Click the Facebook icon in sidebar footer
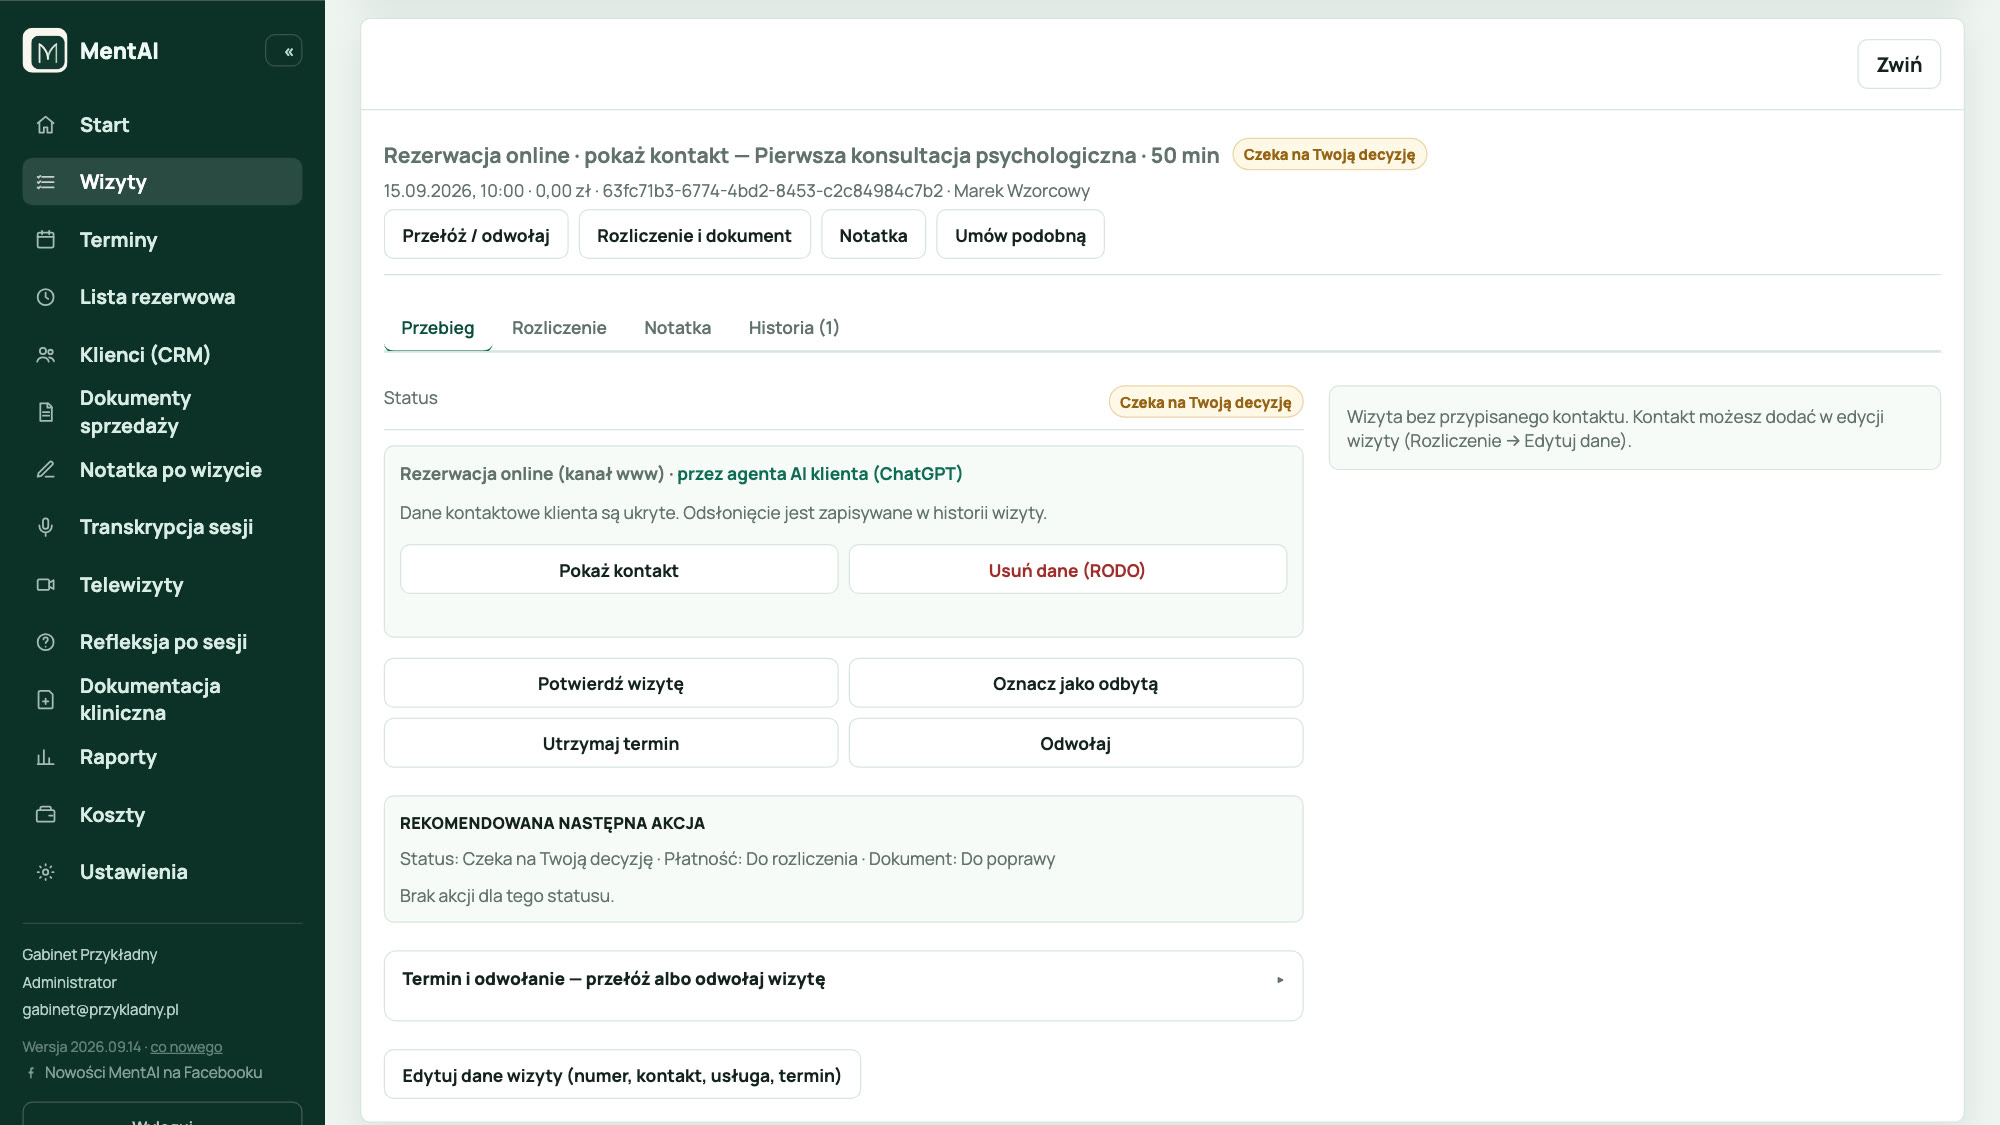Image resolution: width=2000 pixels, height=1125 pixels. (31, 1073)
